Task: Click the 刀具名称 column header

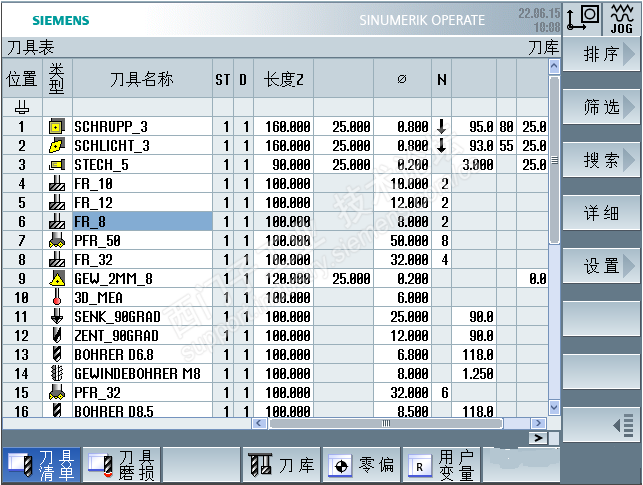Action: [x=141, y=79]
